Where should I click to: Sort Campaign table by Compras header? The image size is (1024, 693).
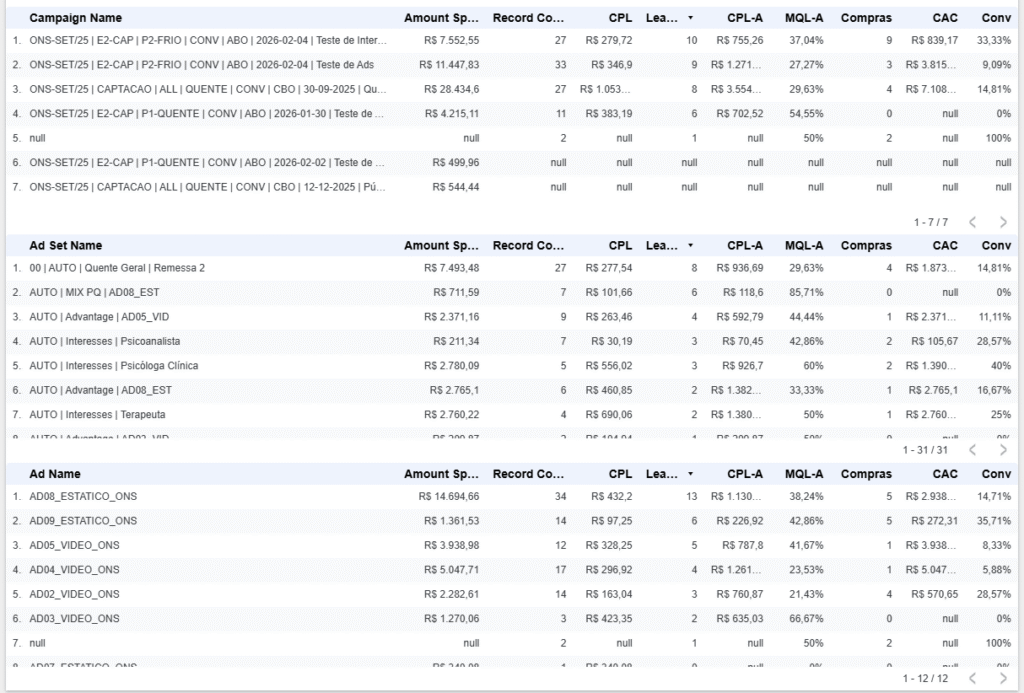point(866,18)
